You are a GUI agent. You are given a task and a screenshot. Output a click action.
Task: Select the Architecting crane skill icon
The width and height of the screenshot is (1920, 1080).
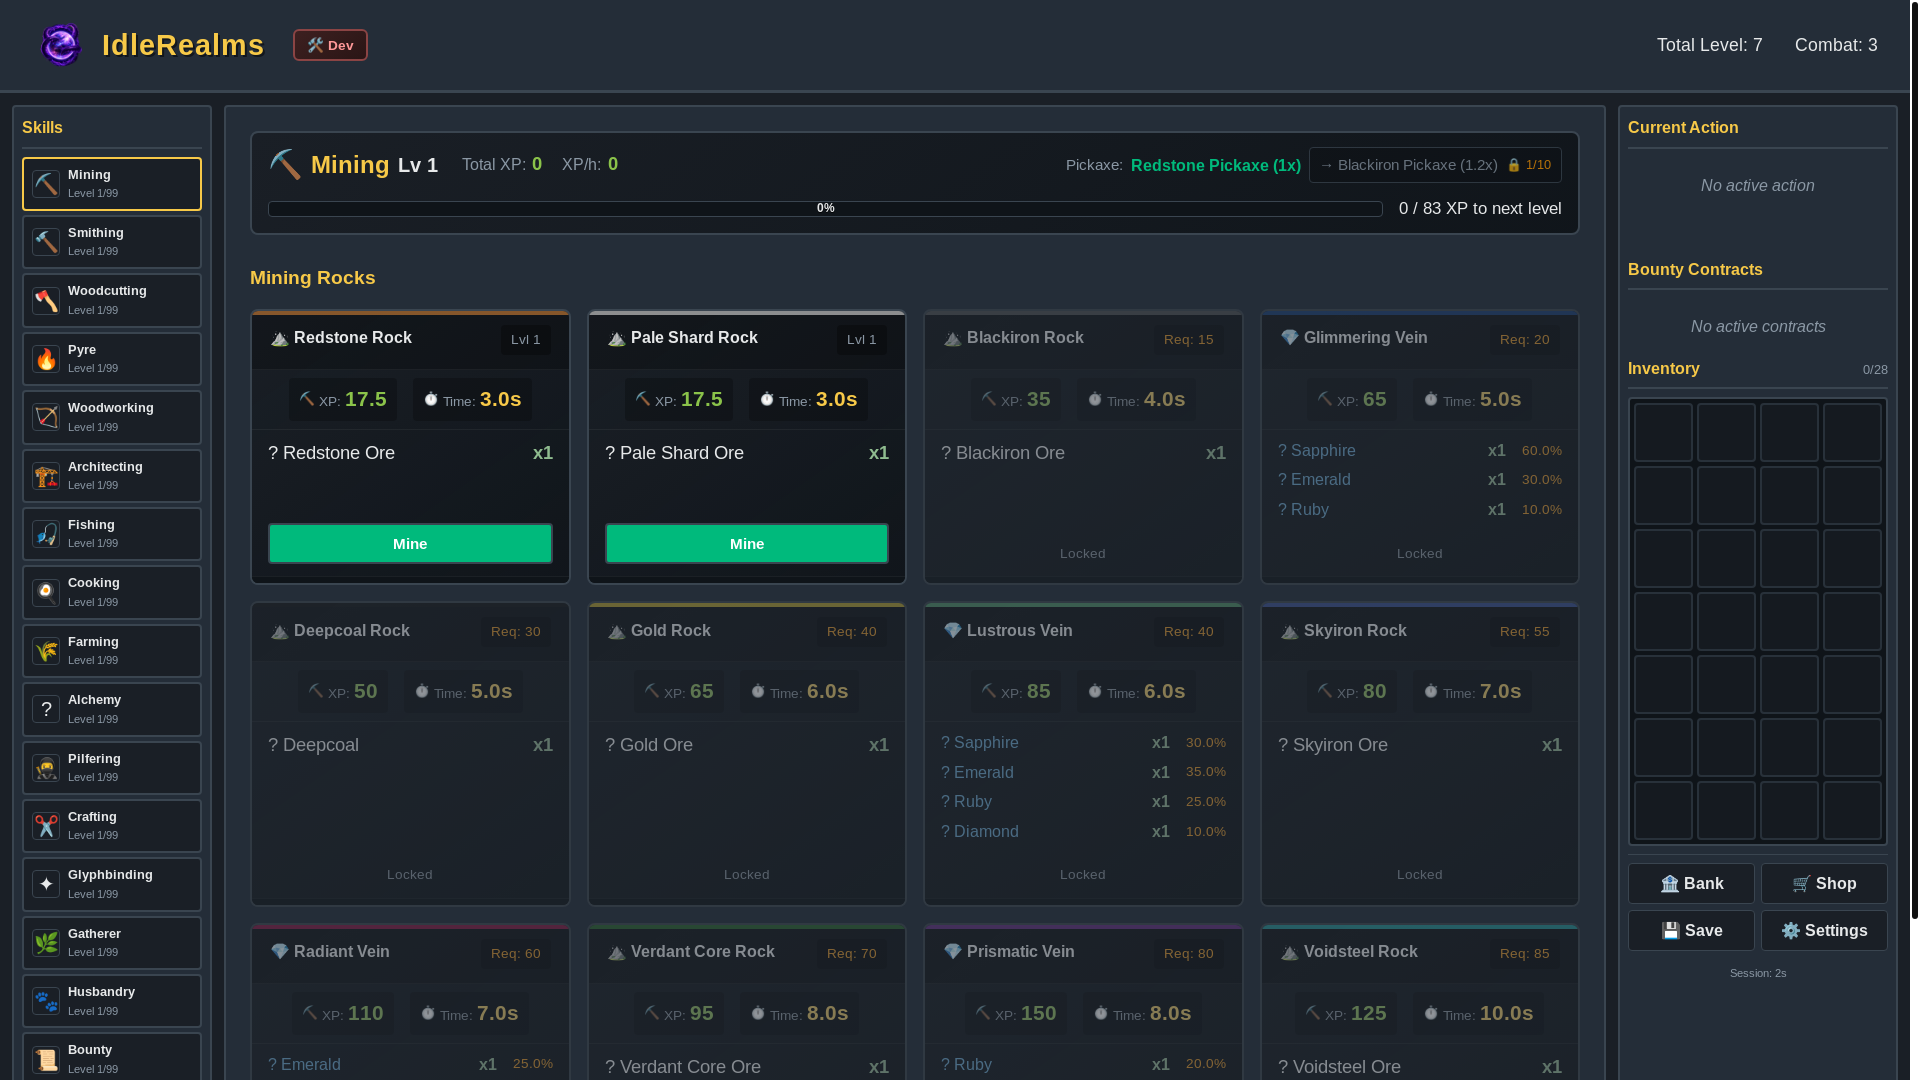pos(46,476)
